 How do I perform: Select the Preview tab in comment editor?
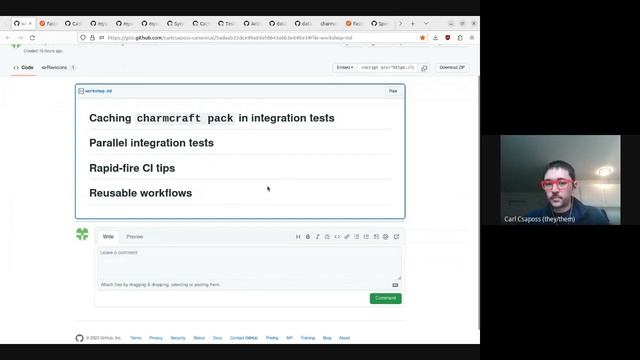135,237
